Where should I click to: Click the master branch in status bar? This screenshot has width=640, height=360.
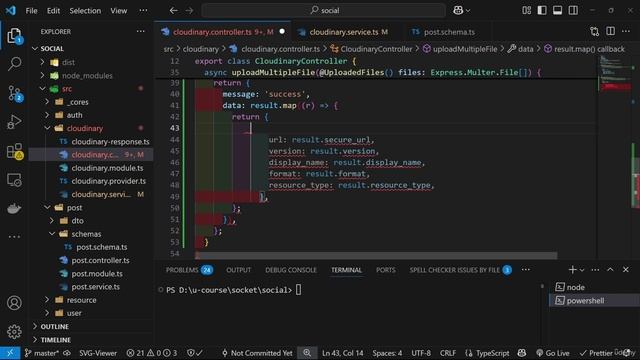tap(41, 353)
